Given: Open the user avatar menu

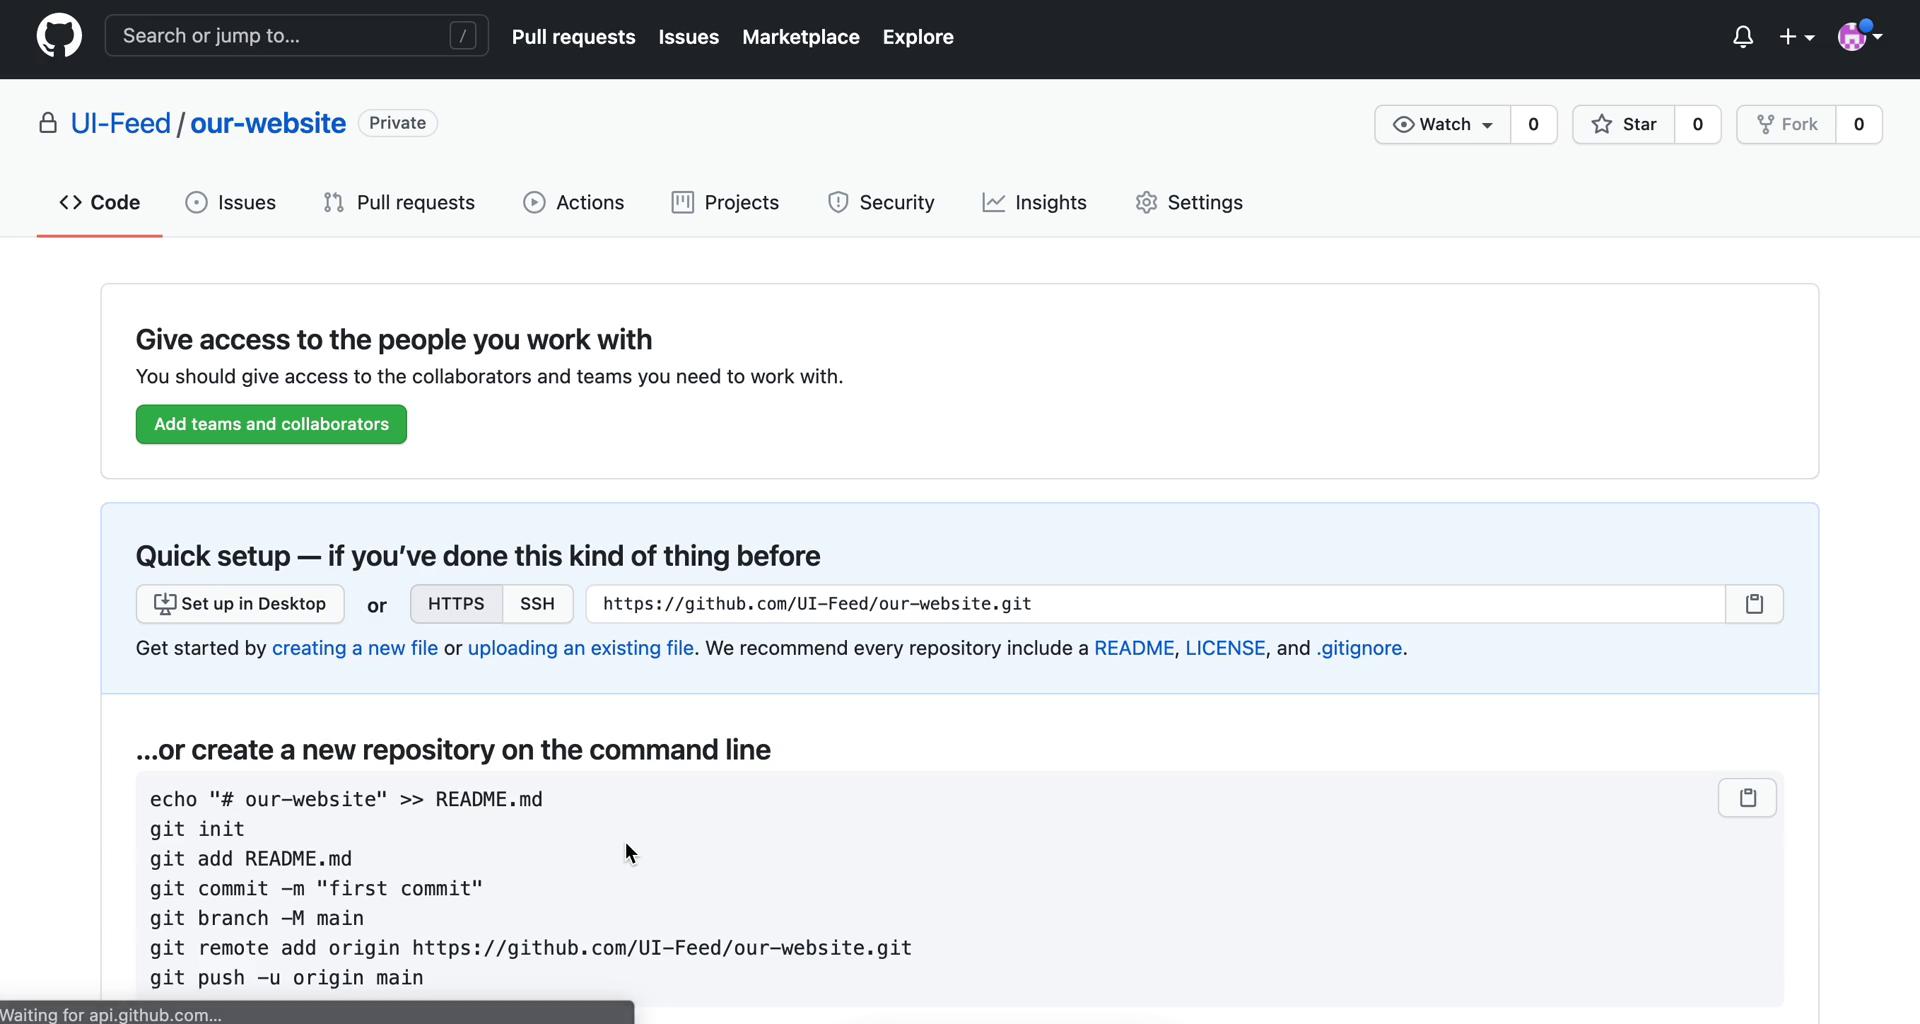Looking at the screenshot, I should pos(1860,36).
